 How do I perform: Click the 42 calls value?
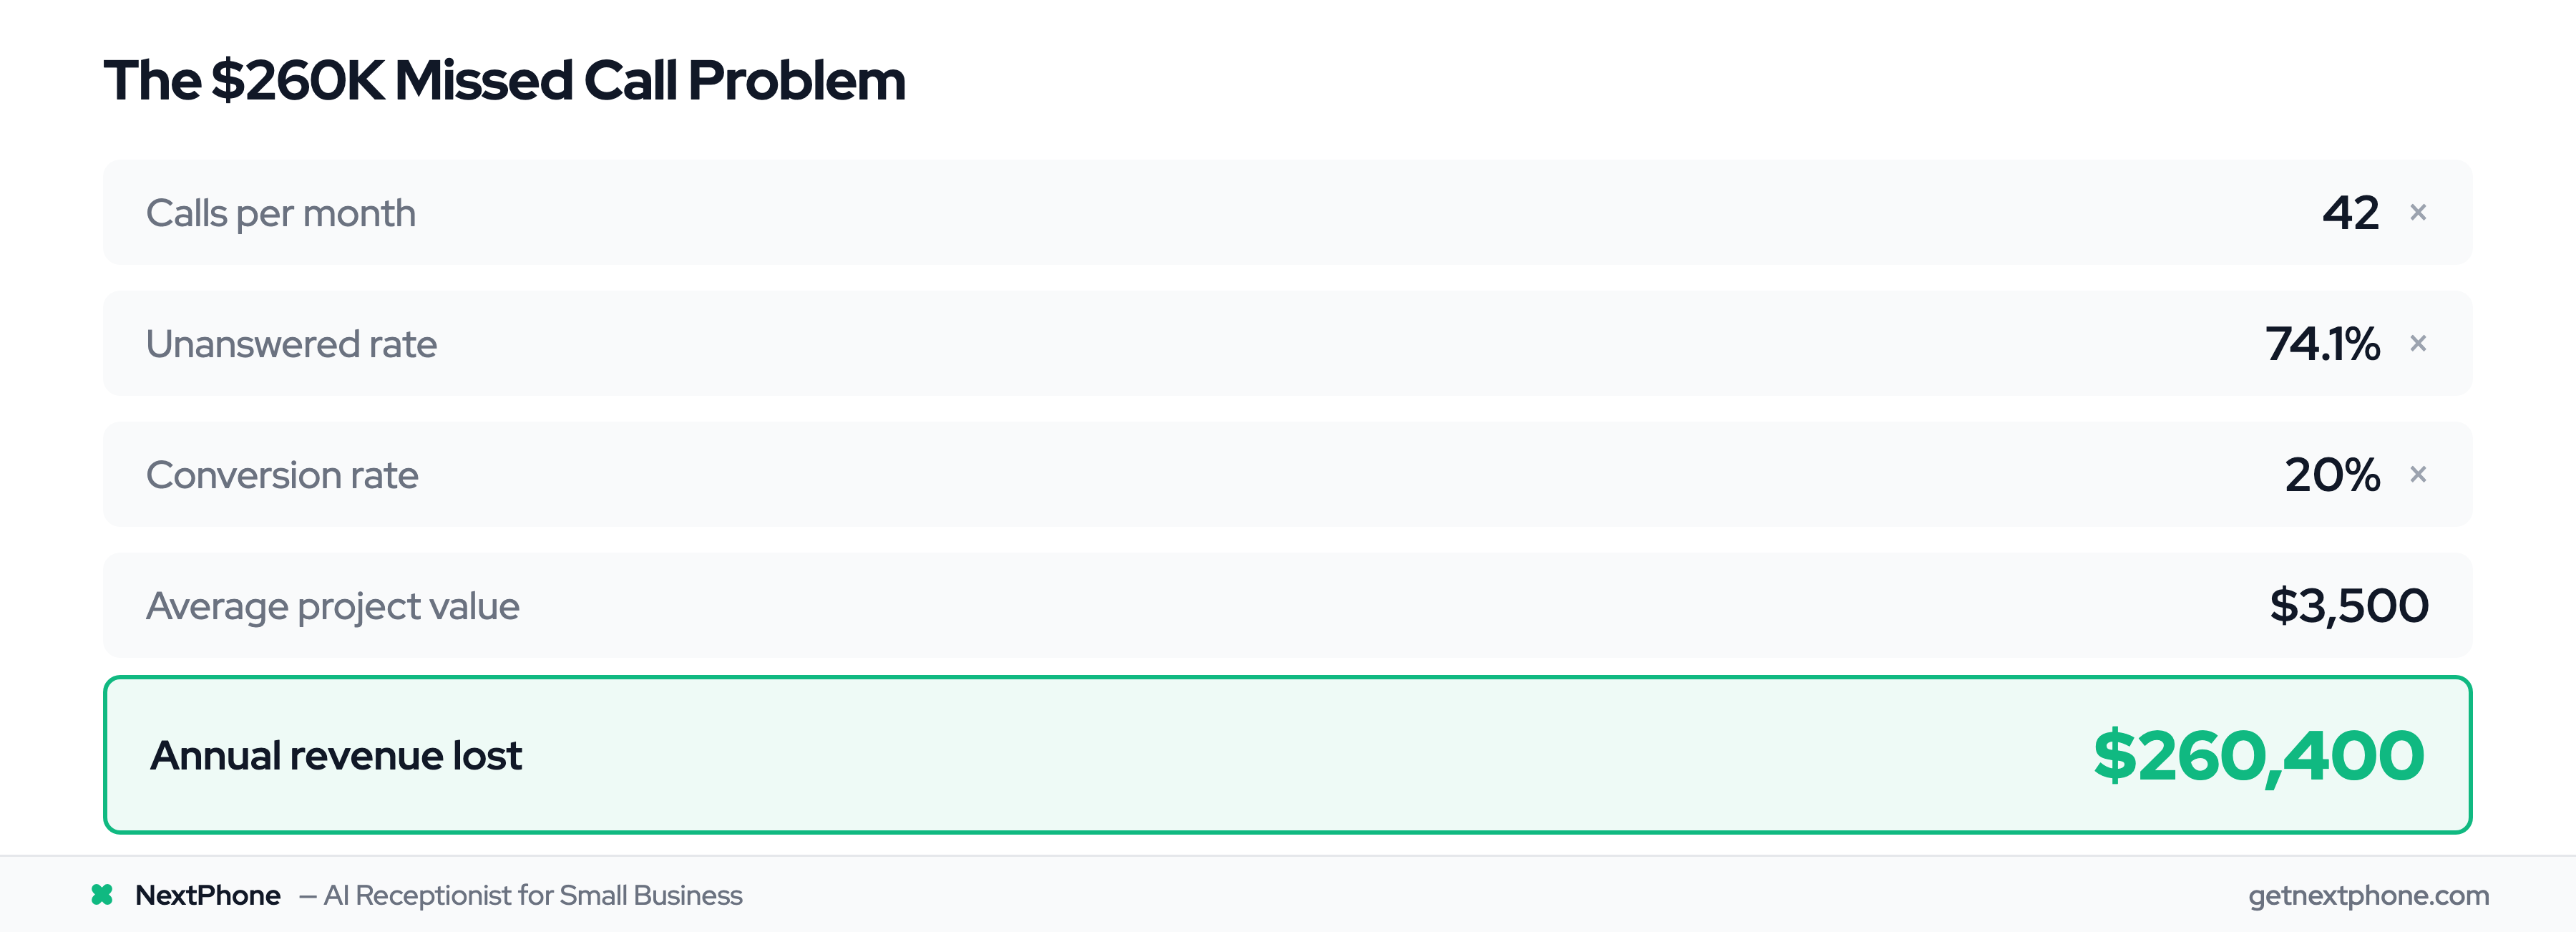[2350, 213]
